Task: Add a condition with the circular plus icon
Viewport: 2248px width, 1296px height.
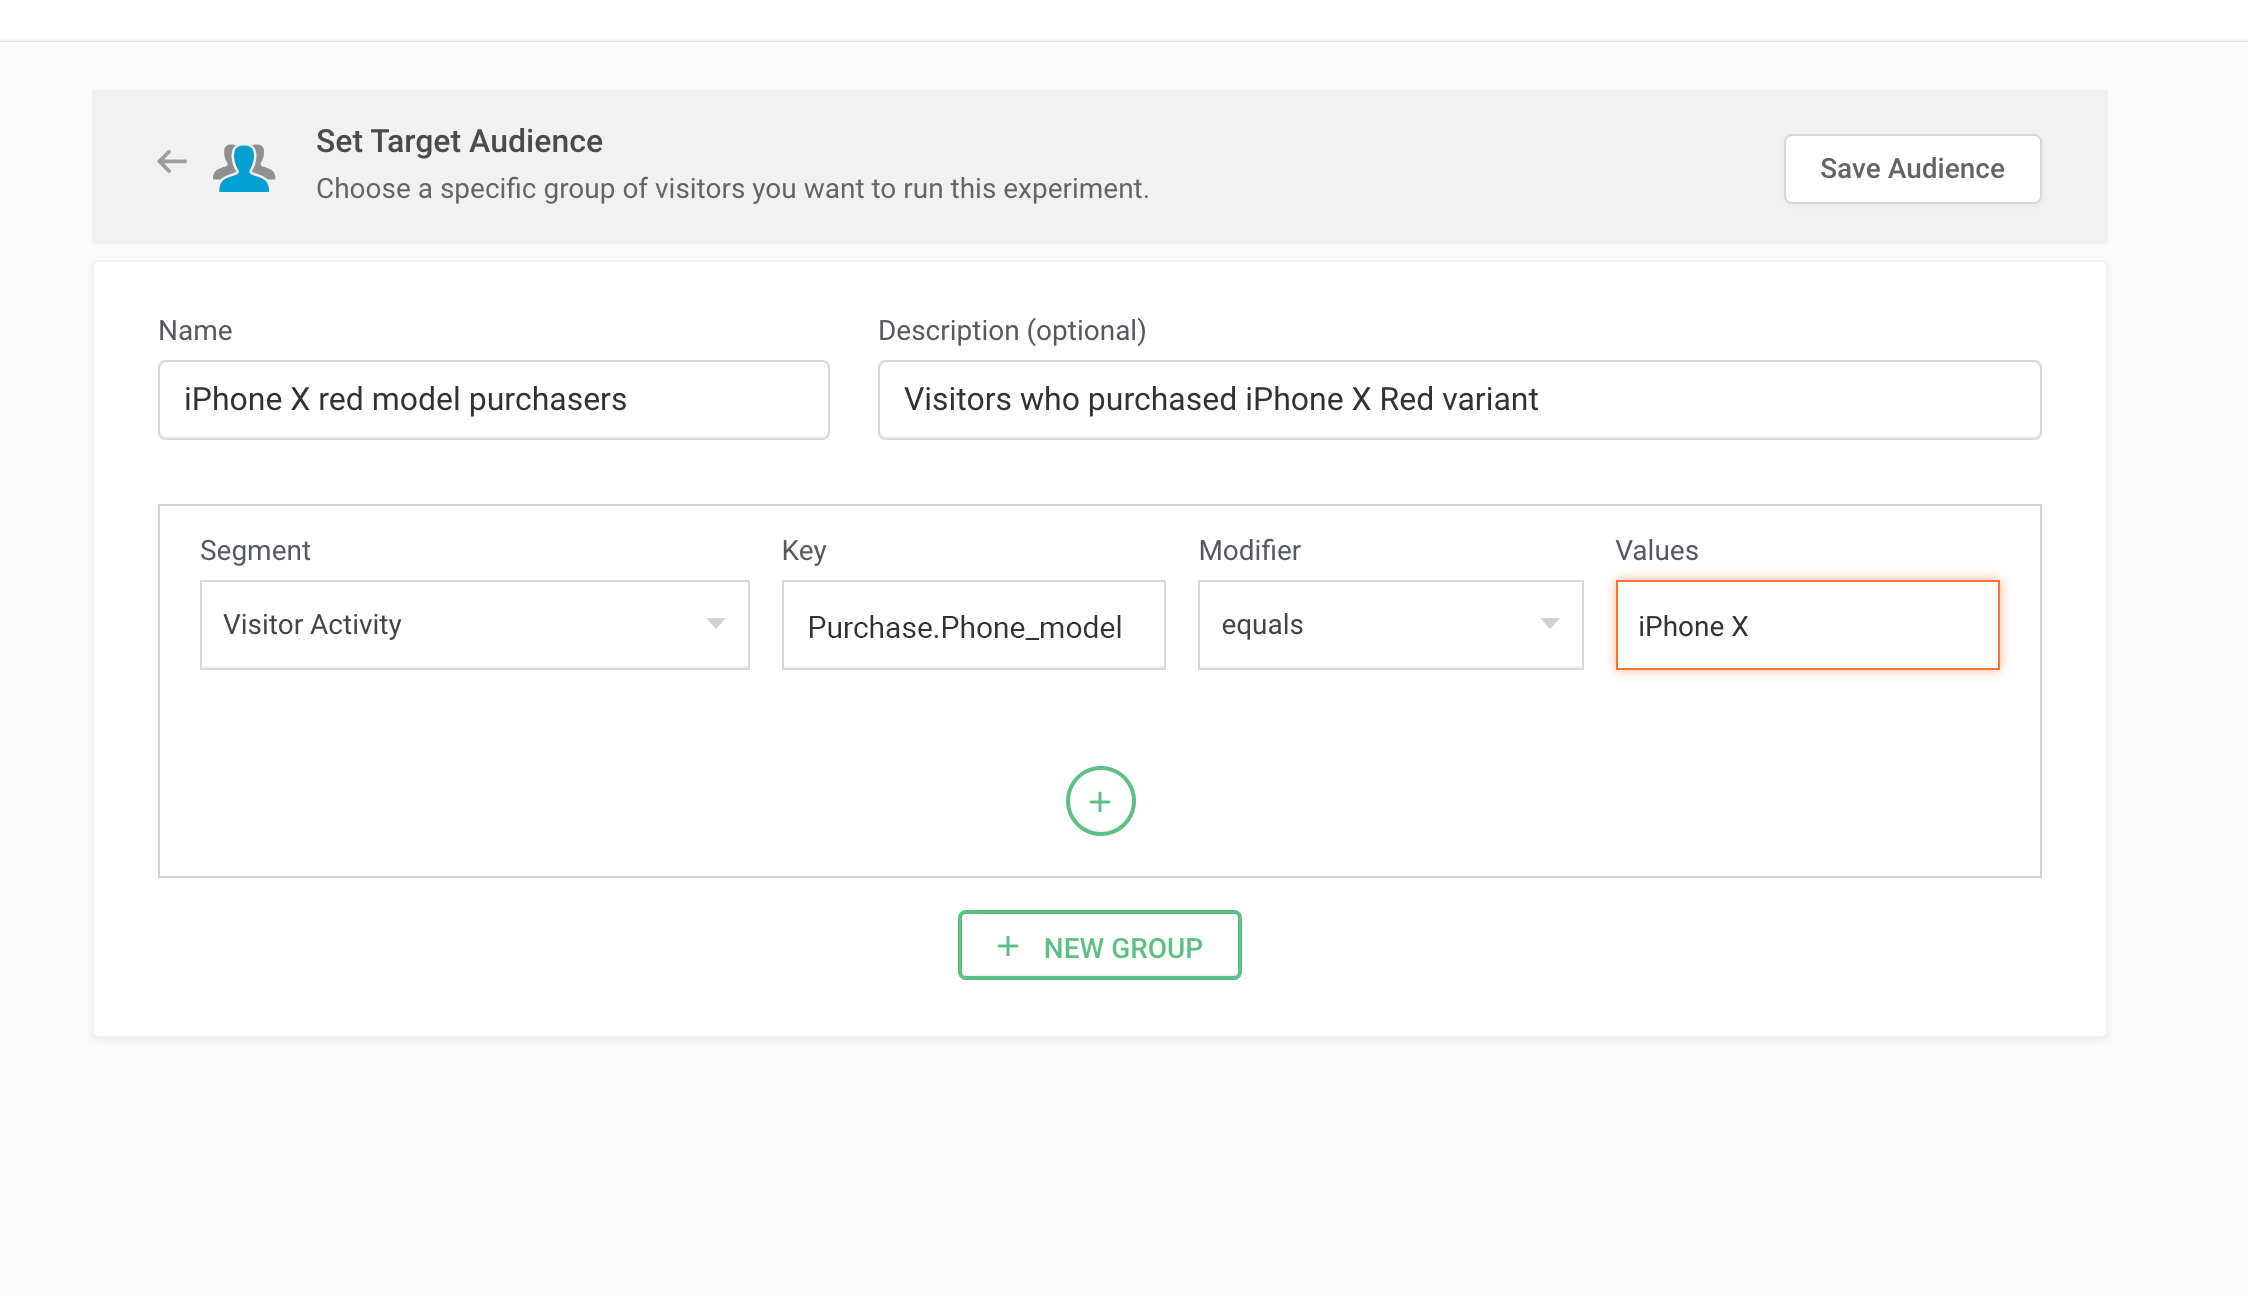Action: click(1100, 801)
